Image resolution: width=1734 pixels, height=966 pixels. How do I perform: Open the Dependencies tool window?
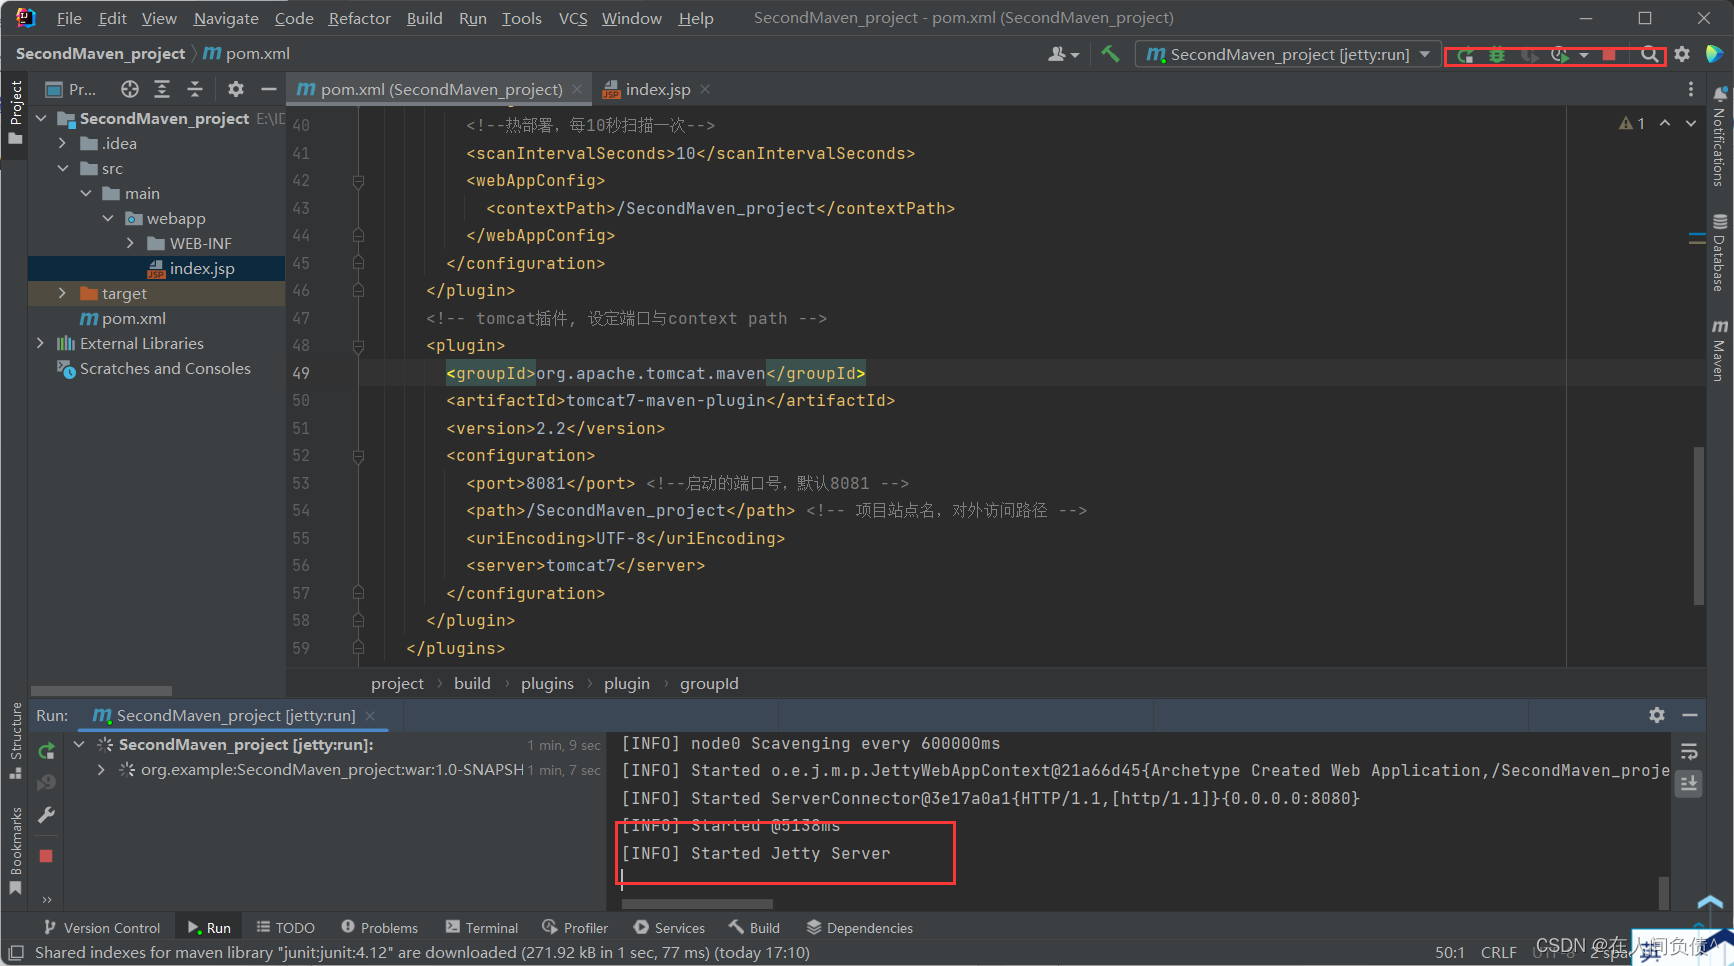click(x=860, y=928)
